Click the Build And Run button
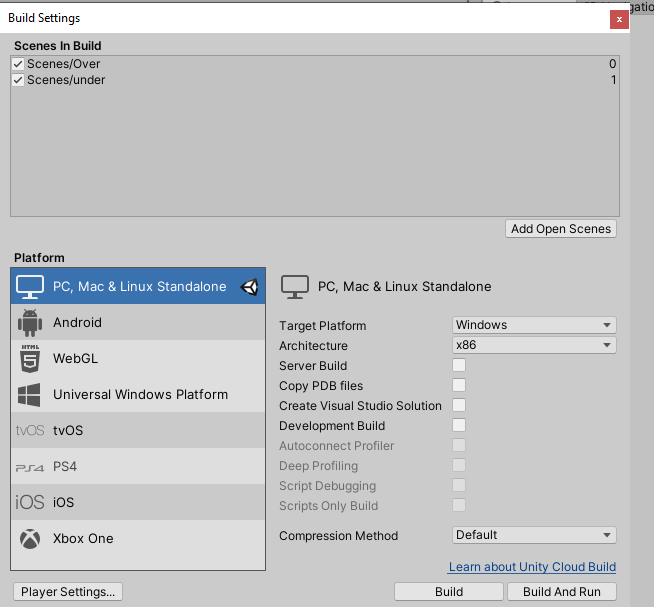Viewport: 654px width, 607px height. coord(561,592)
